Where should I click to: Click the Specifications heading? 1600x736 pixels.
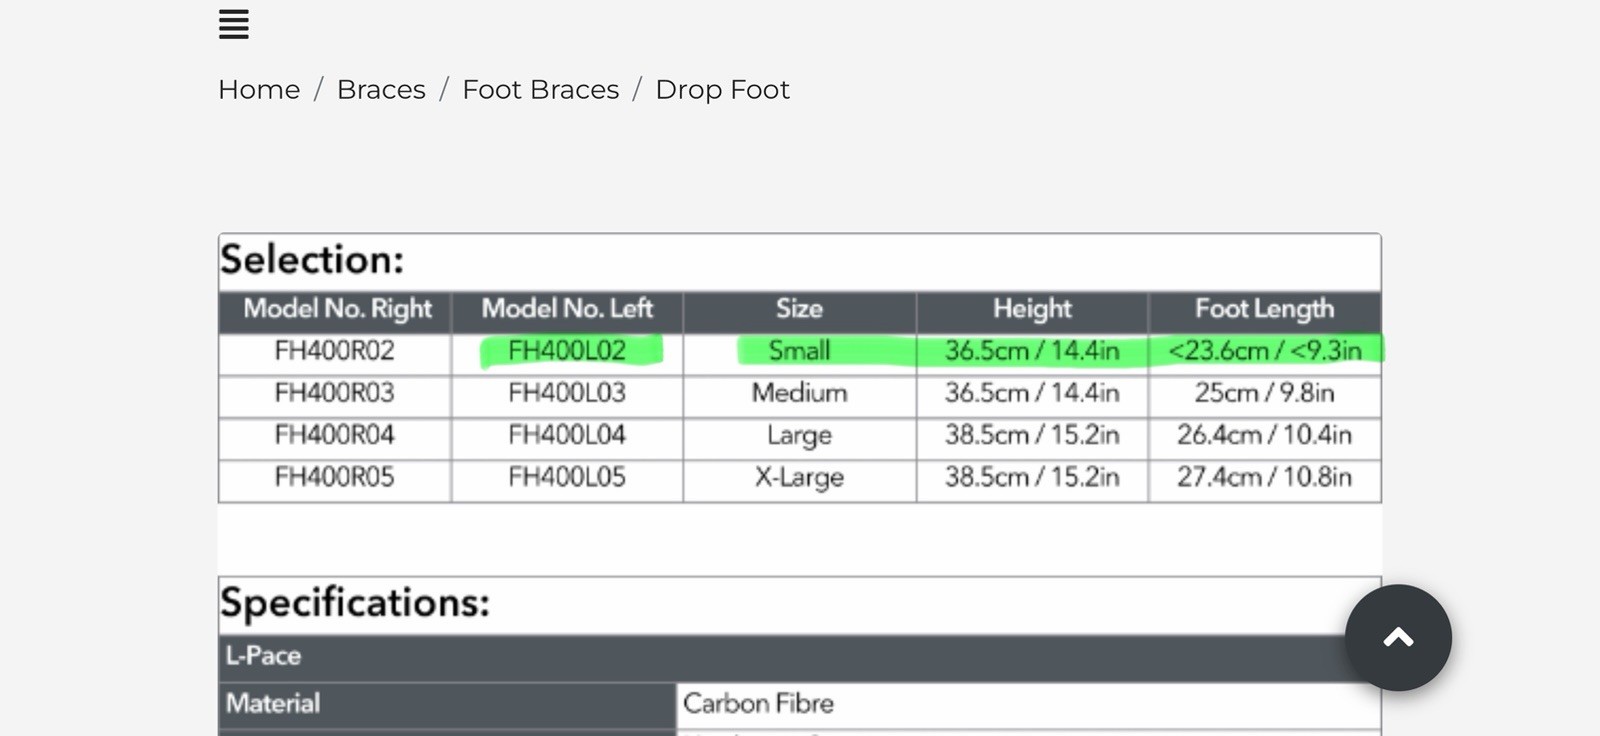(355, 603)
